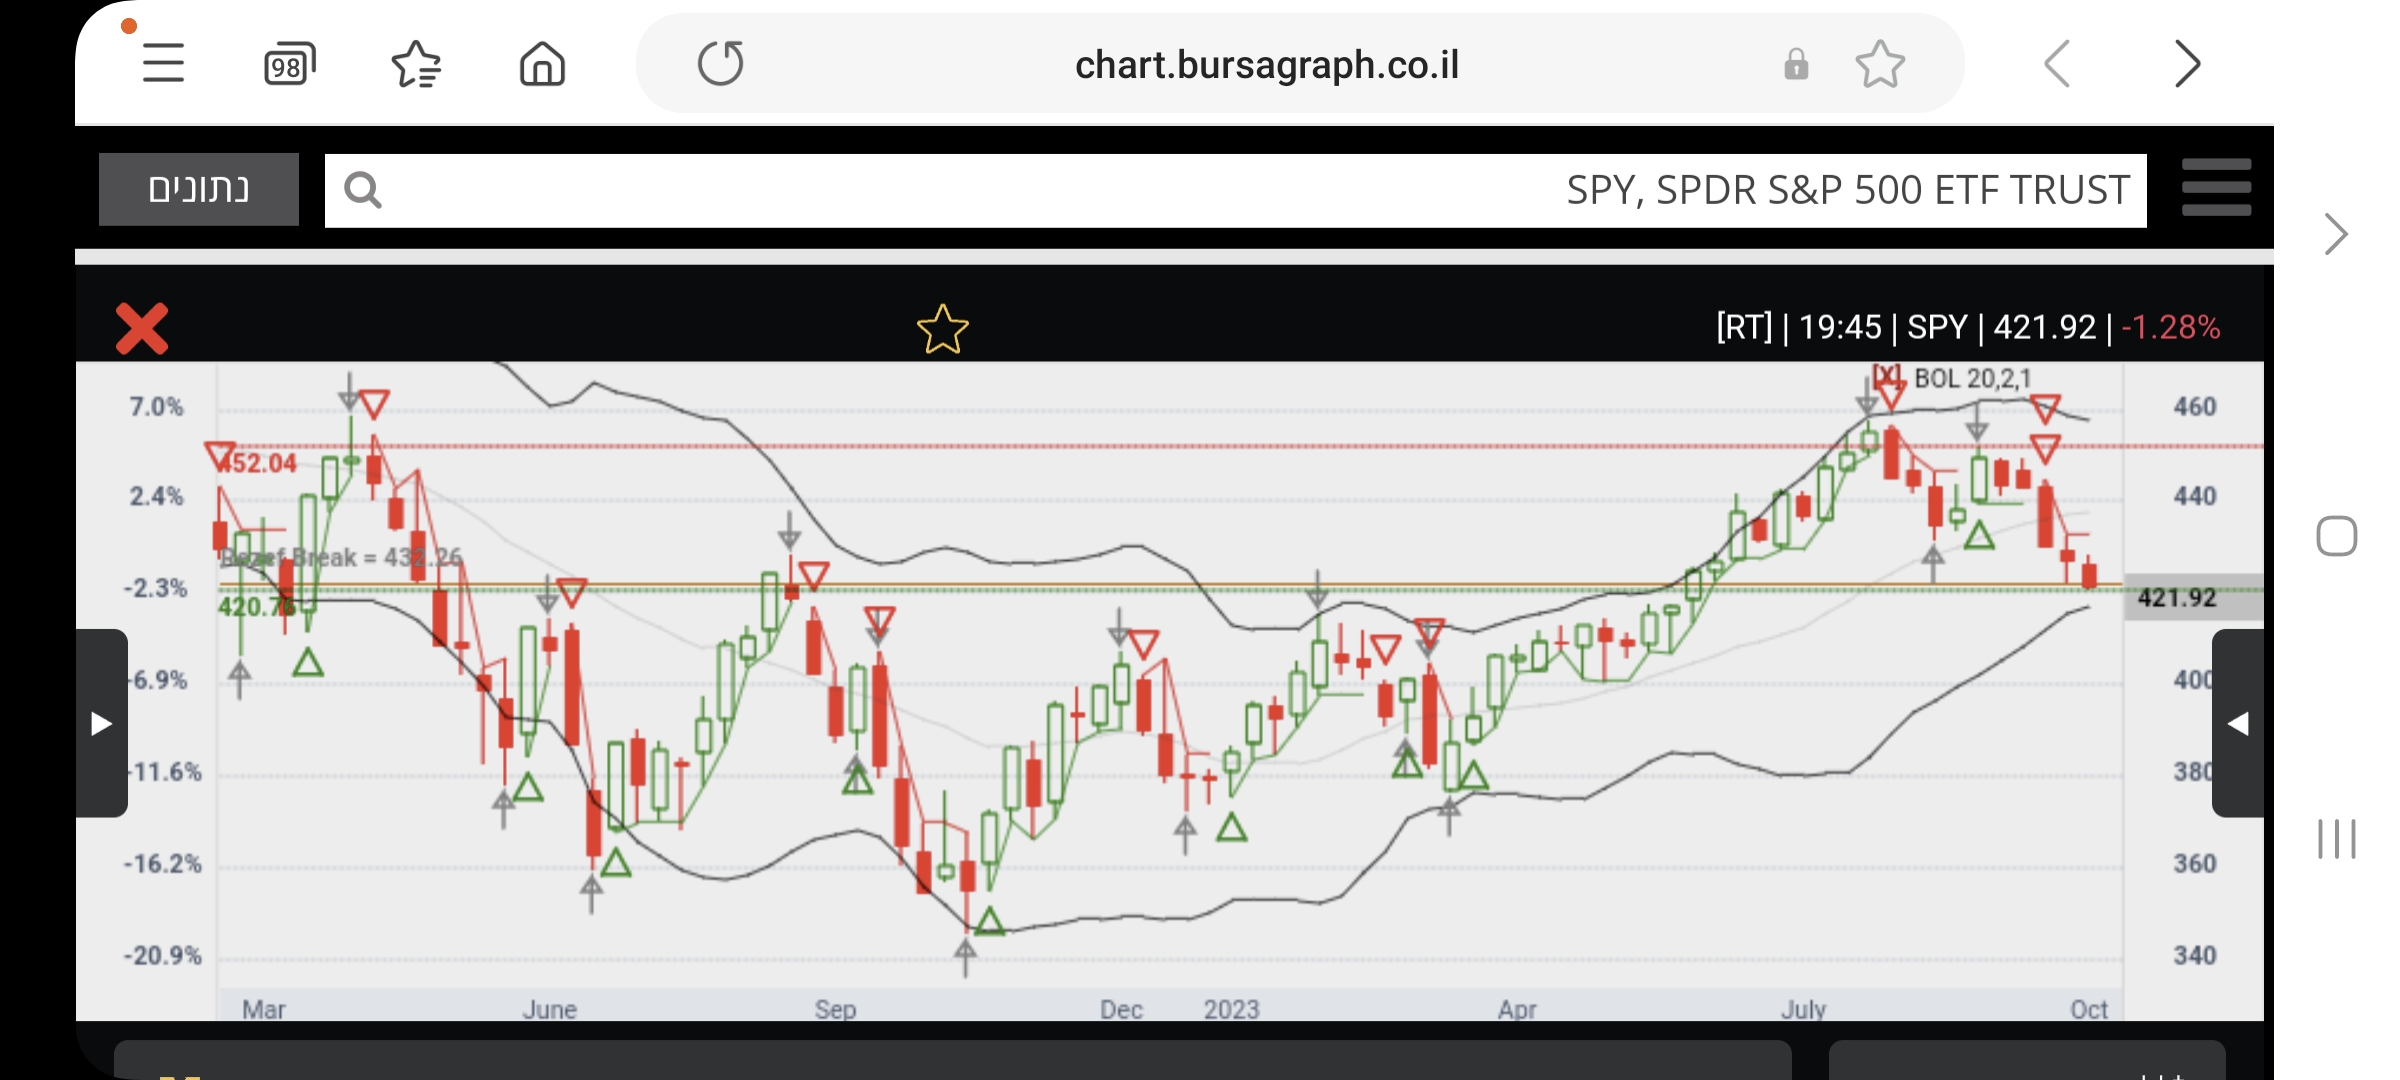Expand the right chart side panel arrow

coord(2238,723)
